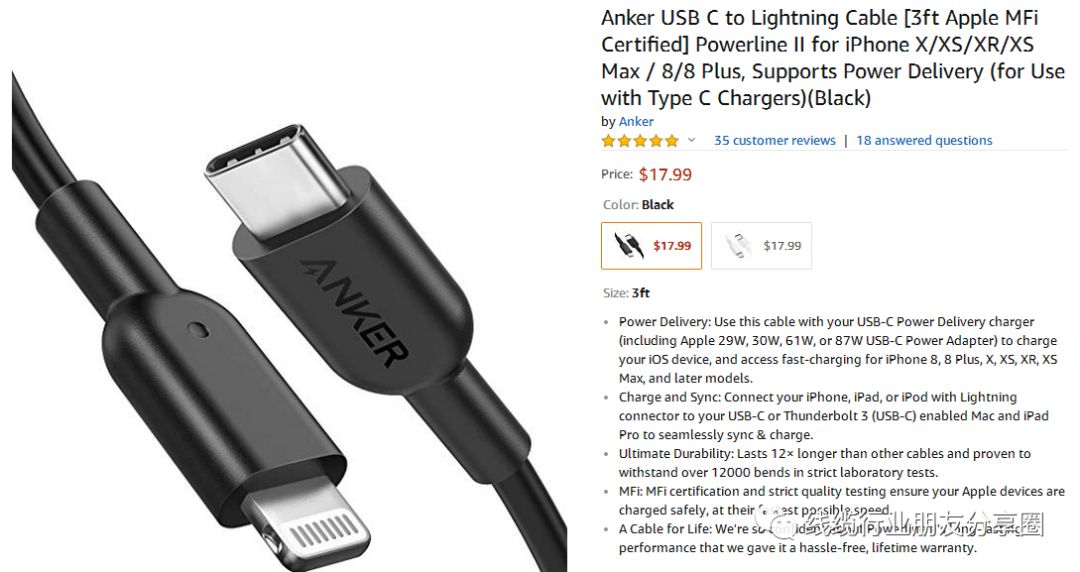Click the five-star rating icons

tap(640, 141)
